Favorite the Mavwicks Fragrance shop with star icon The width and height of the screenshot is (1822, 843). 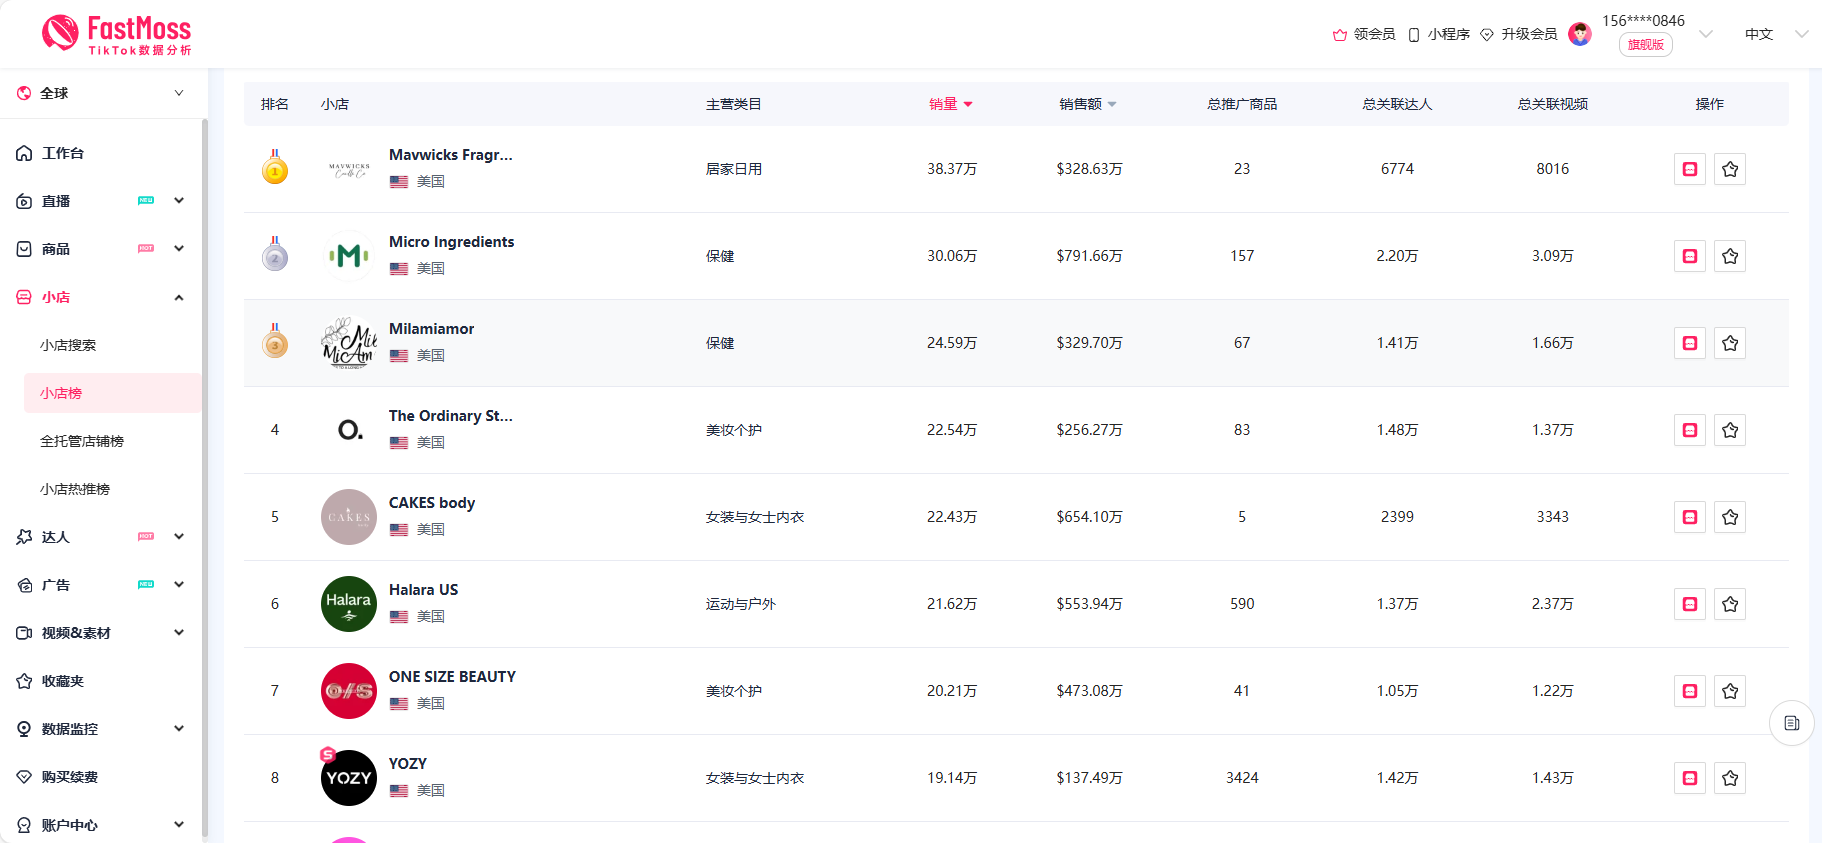tap(1730, 169)
